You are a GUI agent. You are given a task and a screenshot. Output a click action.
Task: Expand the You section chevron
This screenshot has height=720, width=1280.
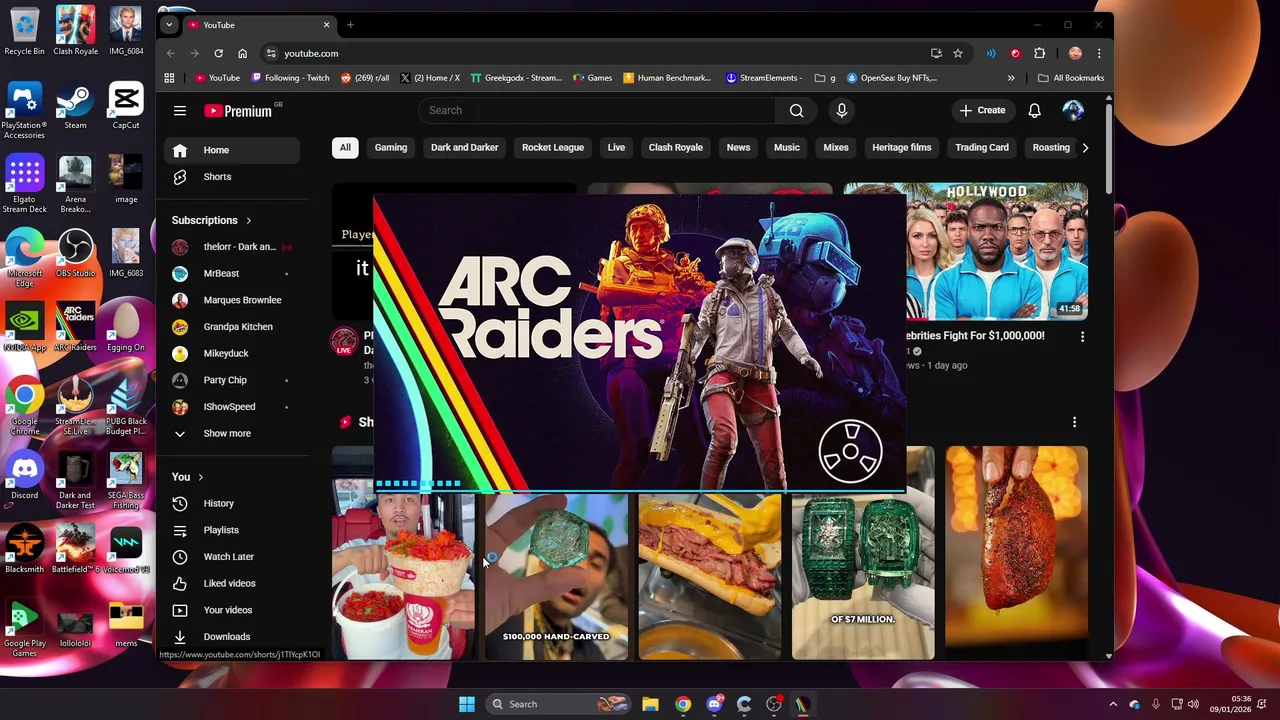(200, 477)
